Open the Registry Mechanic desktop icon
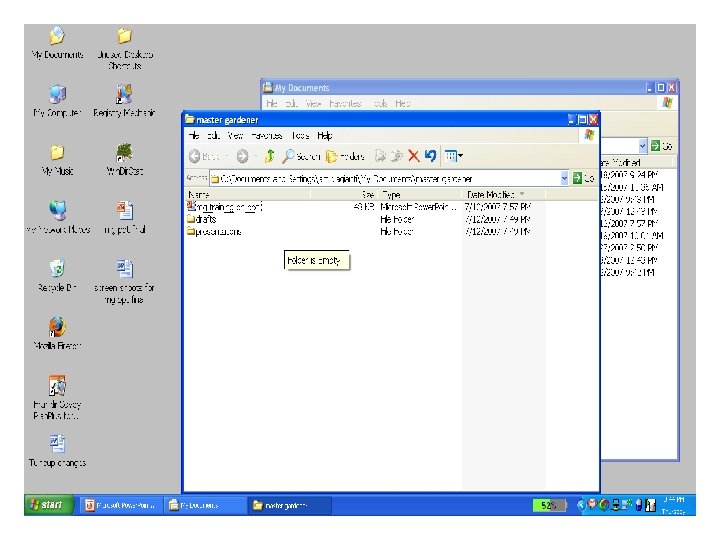Screen dimensions: 720x540 [x=124, y=101]
